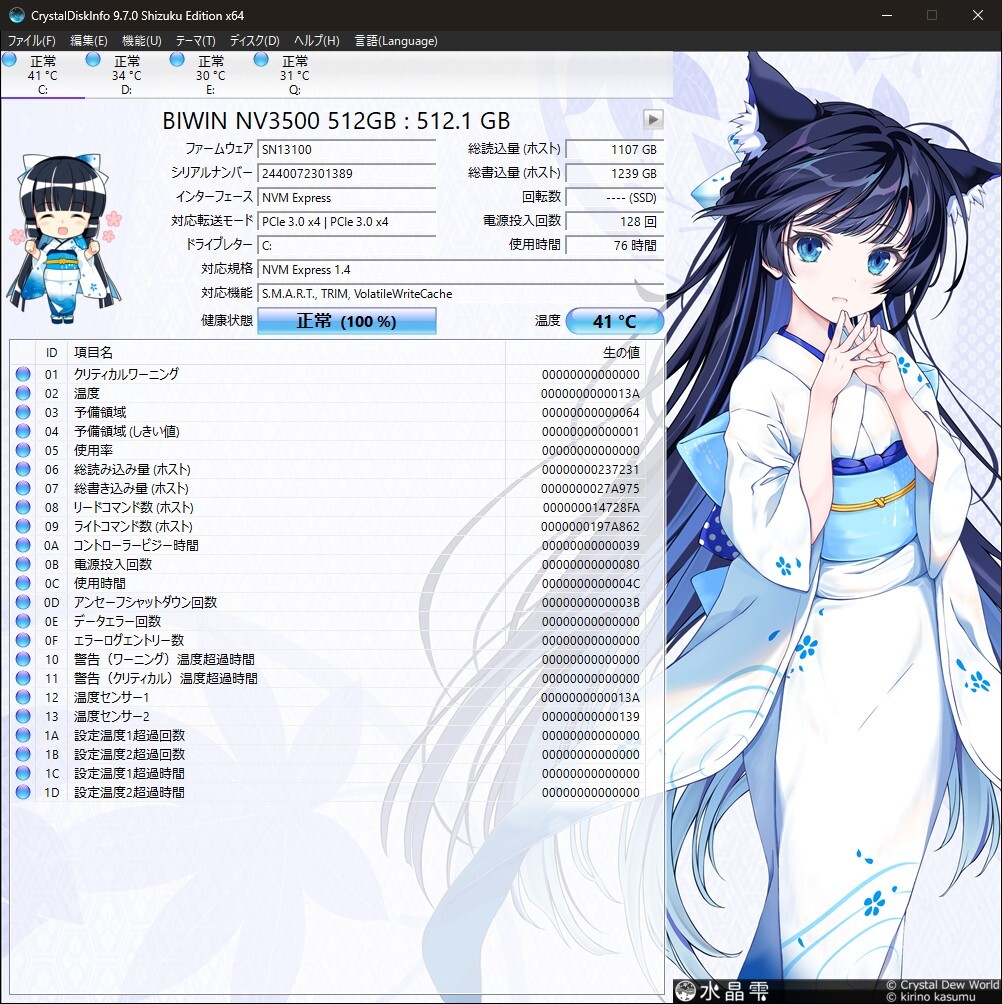
Task: Click status orb for 13 温度センサー2
Action: (x=23, y=716)
